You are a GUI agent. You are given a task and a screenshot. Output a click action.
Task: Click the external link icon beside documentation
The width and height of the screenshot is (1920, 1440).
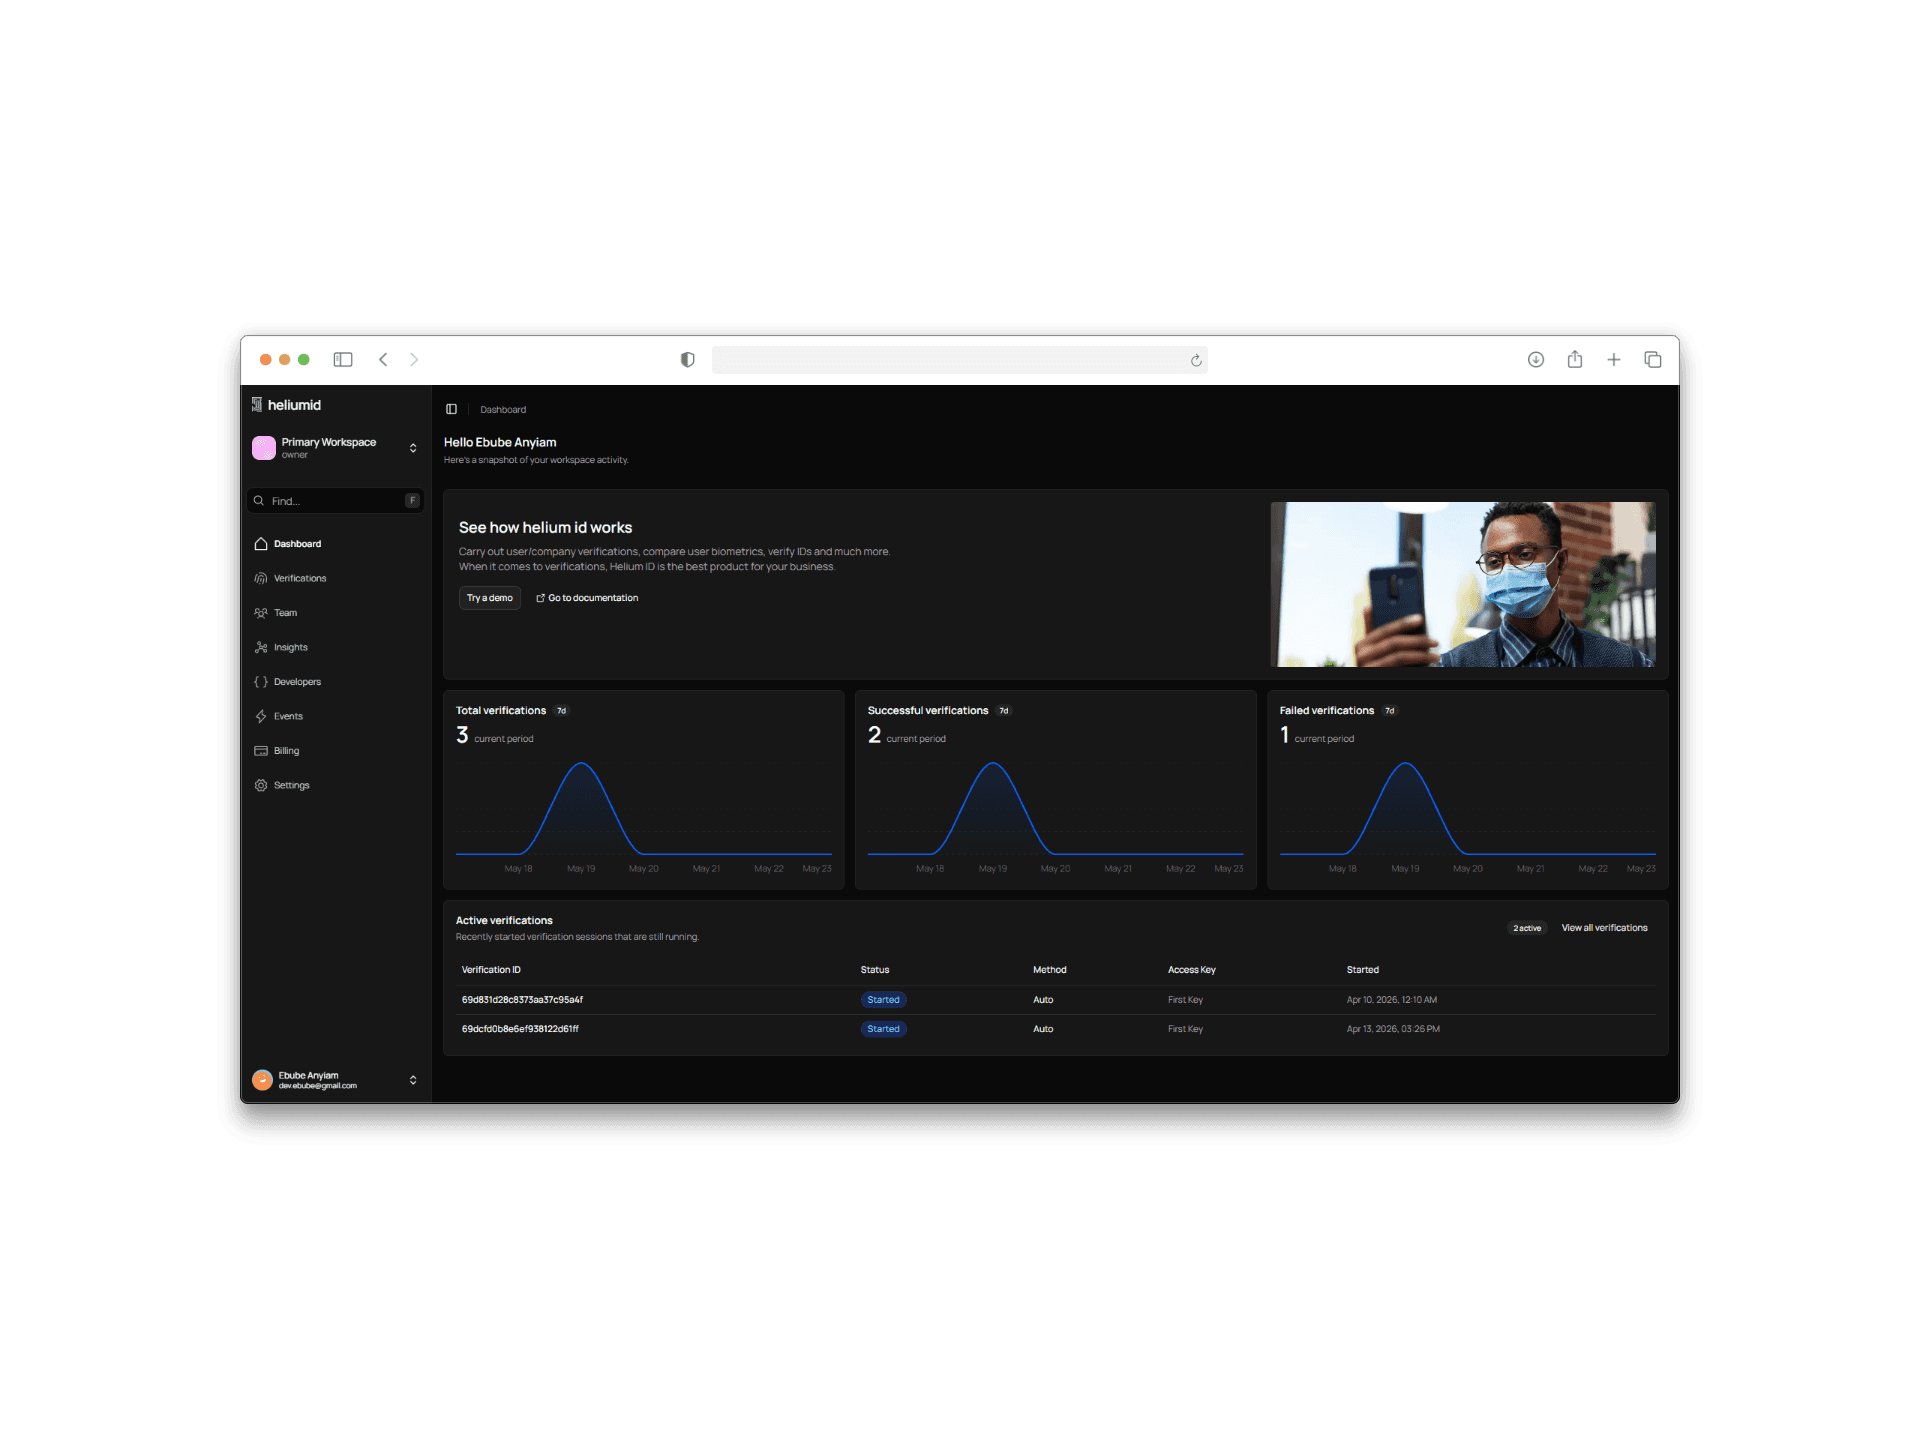540,598
